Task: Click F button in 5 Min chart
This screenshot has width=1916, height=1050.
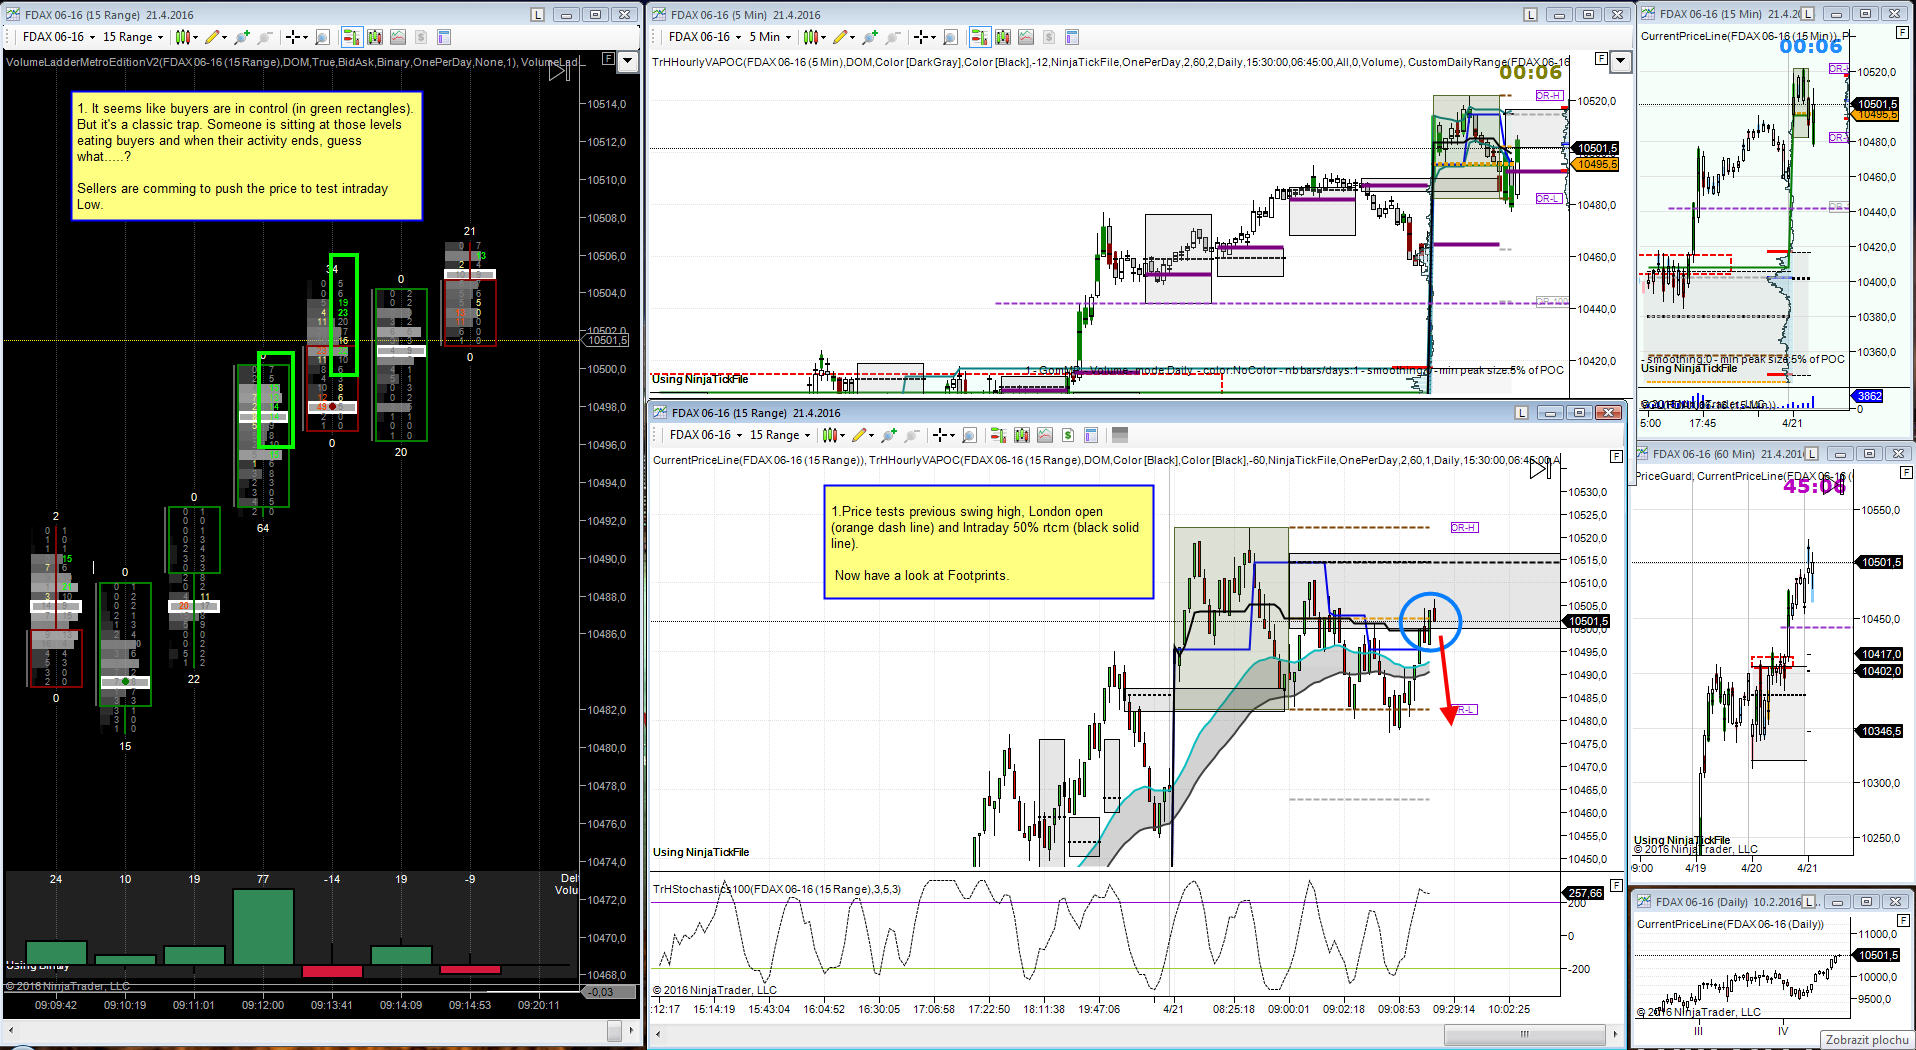Action: click(1601, 59)
